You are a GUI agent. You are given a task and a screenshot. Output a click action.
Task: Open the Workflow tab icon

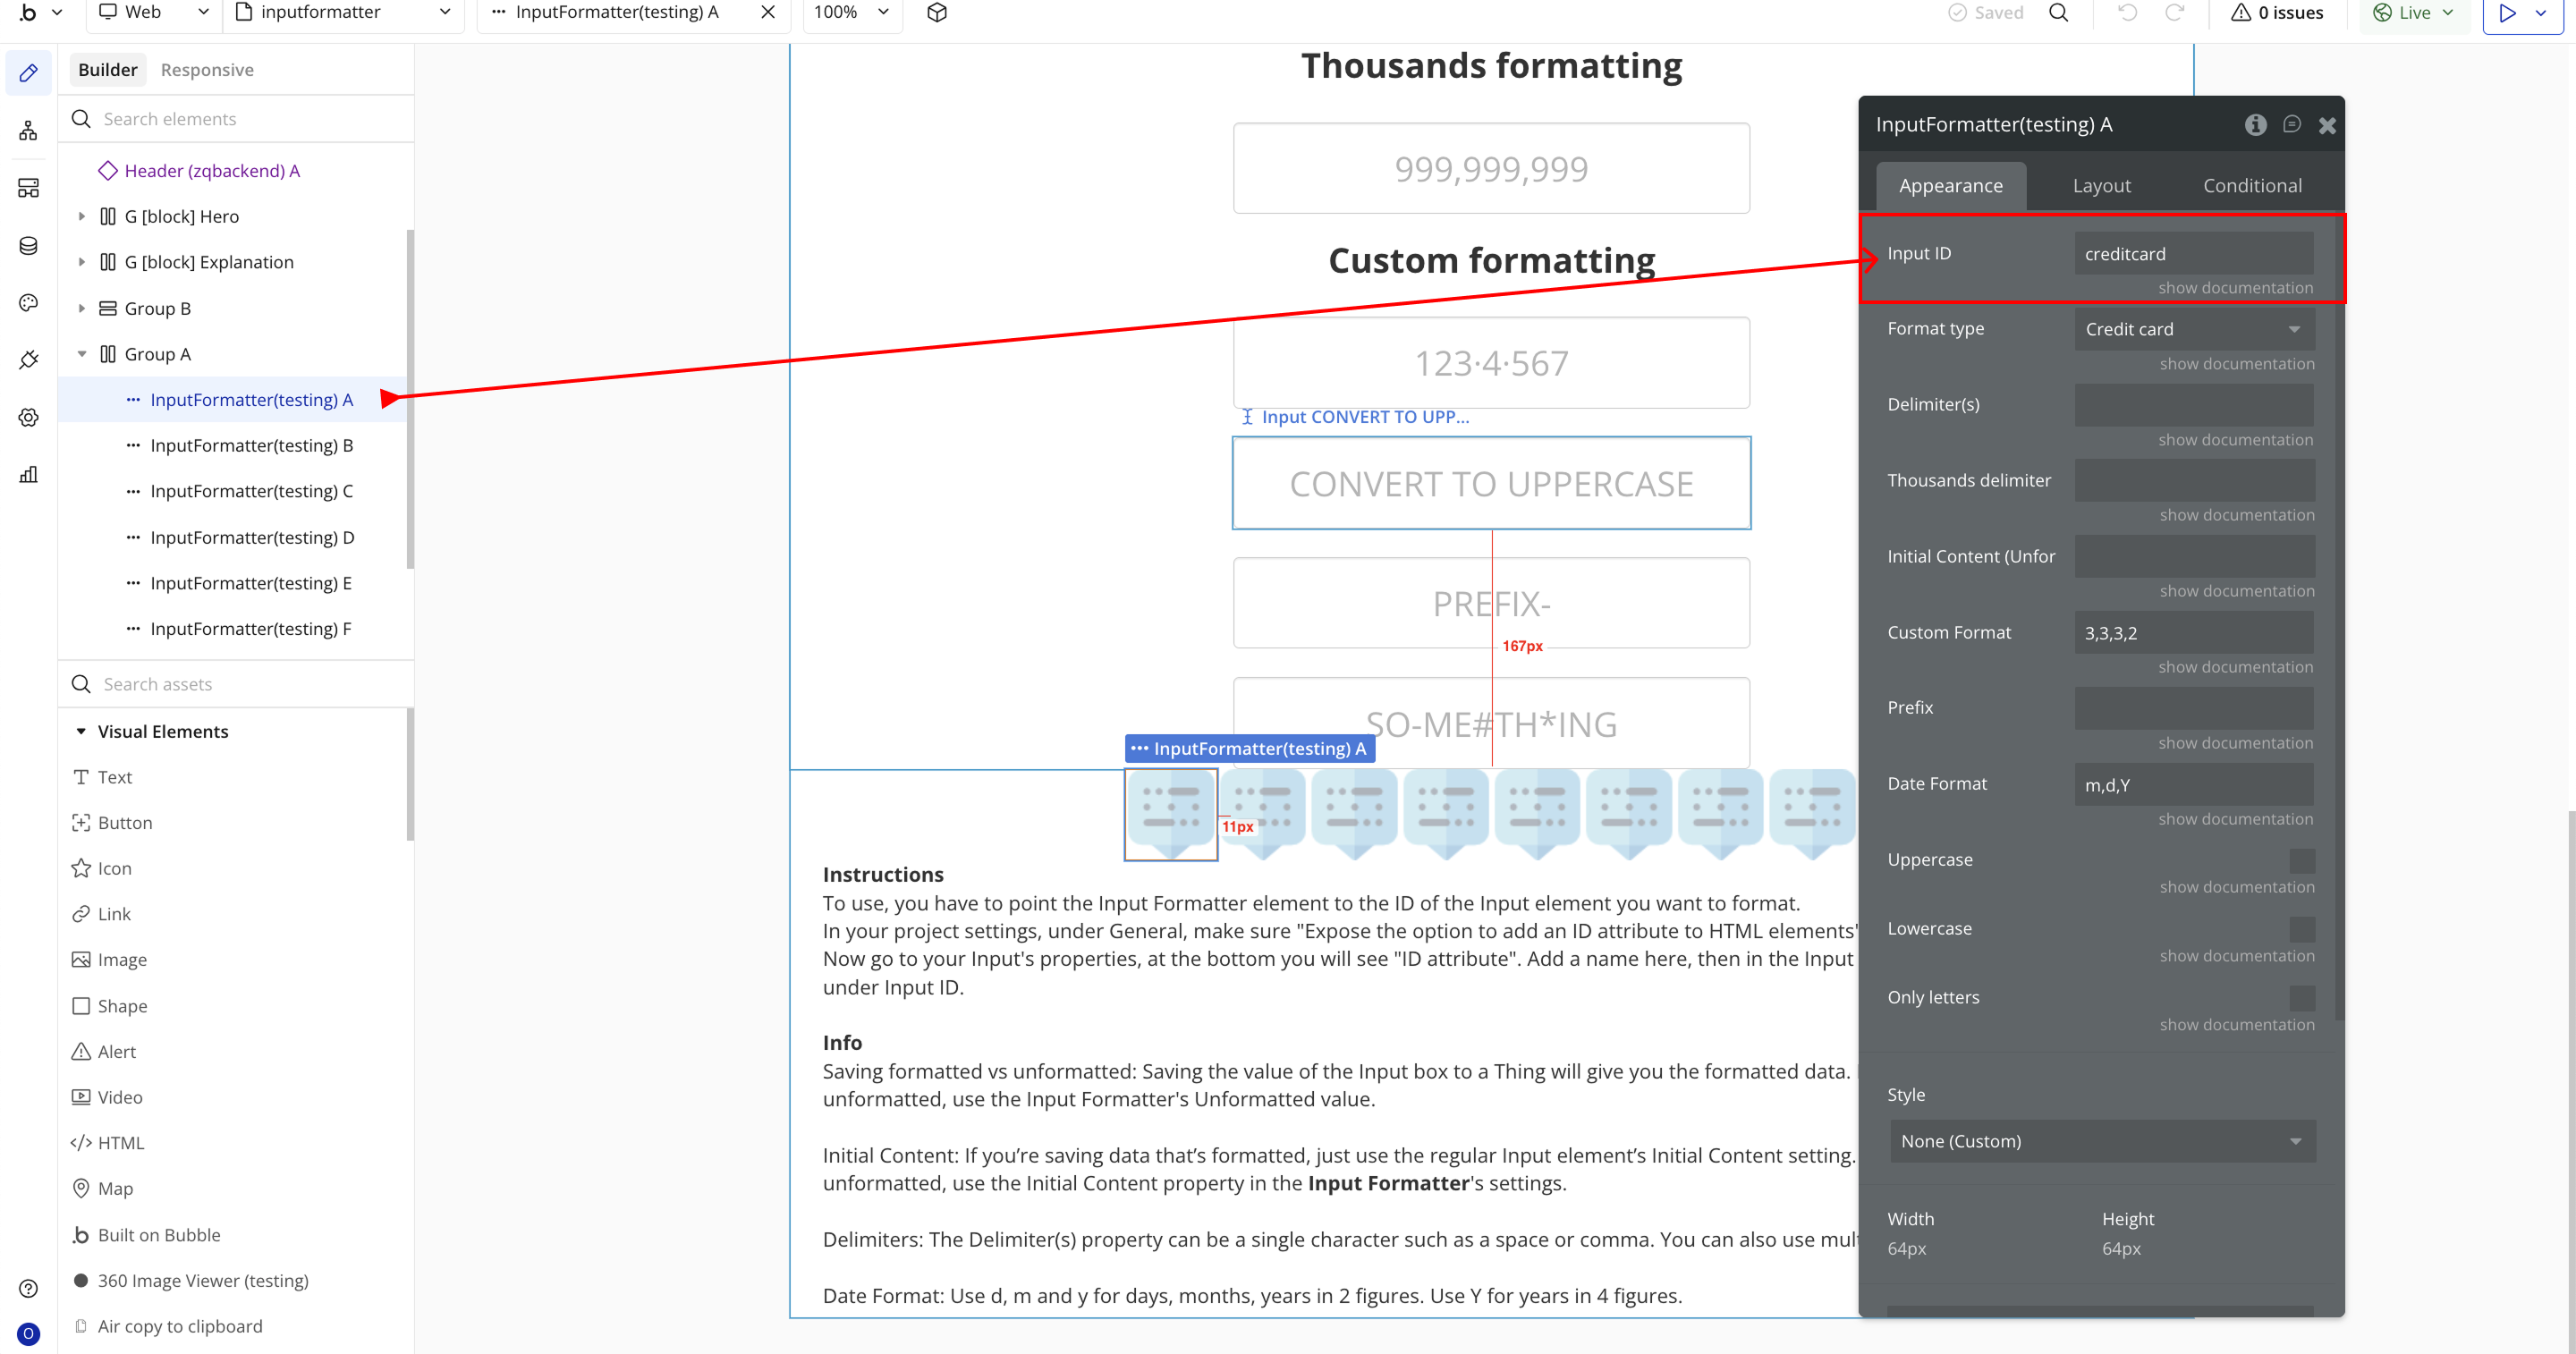28,131
